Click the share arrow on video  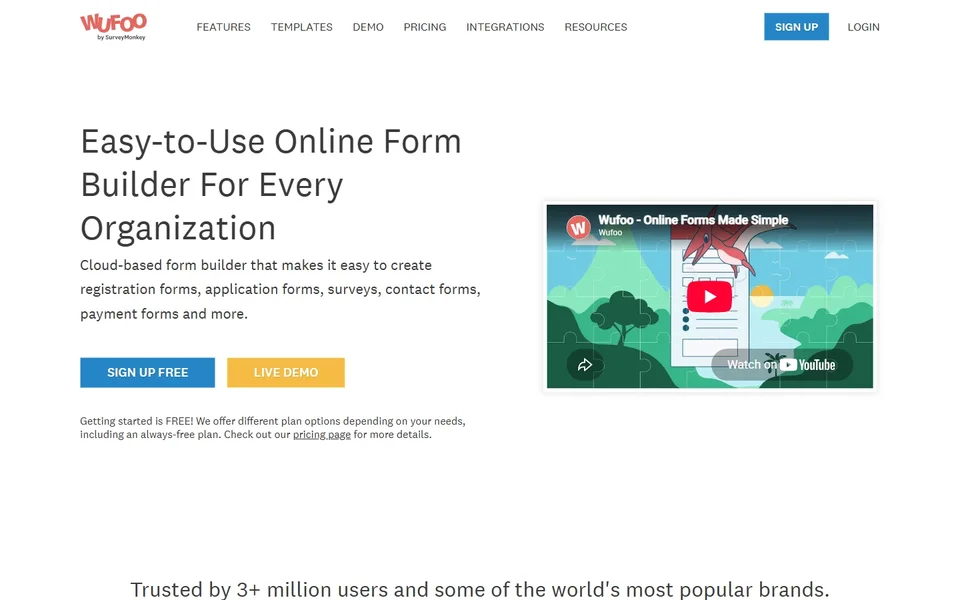pyautogui.click(x=585, y=365)
